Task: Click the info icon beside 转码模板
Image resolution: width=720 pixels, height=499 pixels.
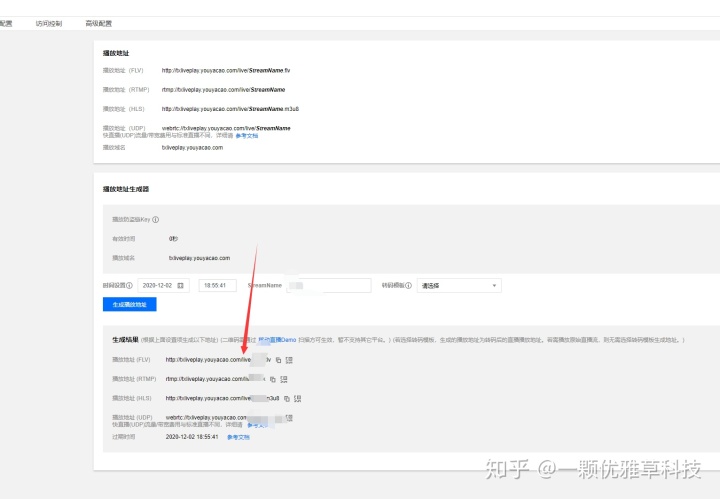Action: tap(408, 286)
